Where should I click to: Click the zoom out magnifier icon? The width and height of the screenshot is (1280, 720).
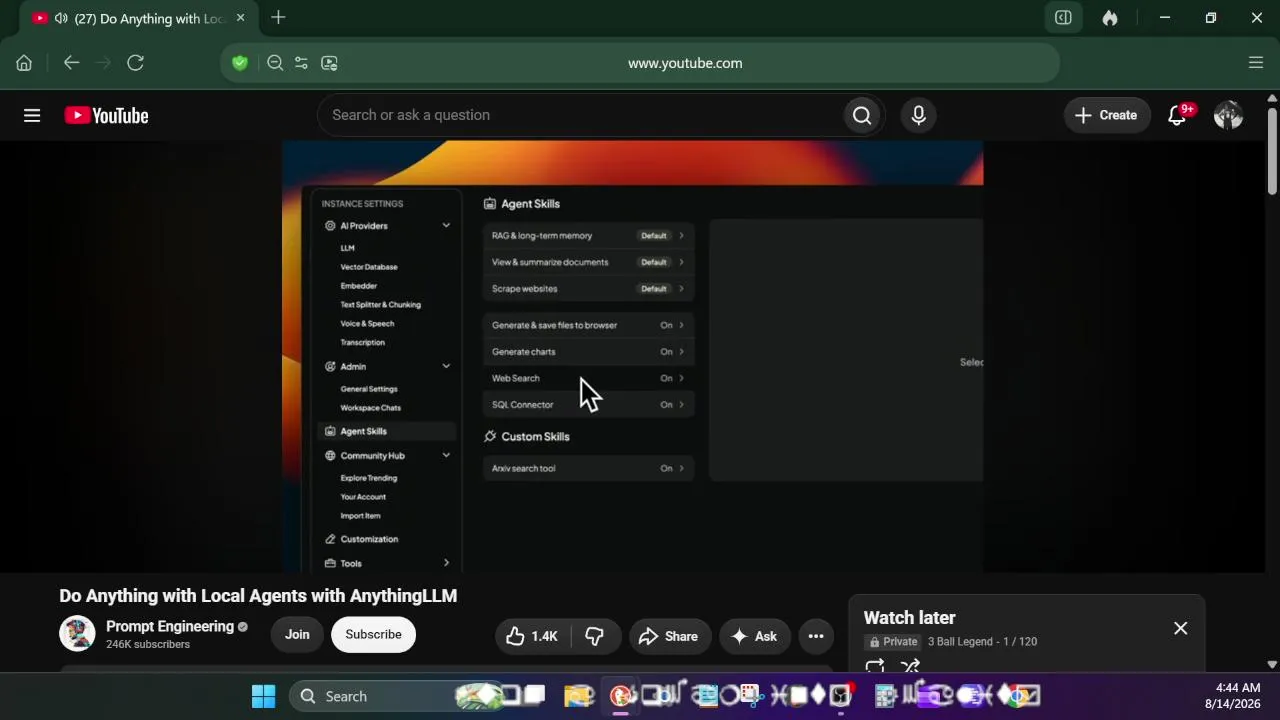275,63
